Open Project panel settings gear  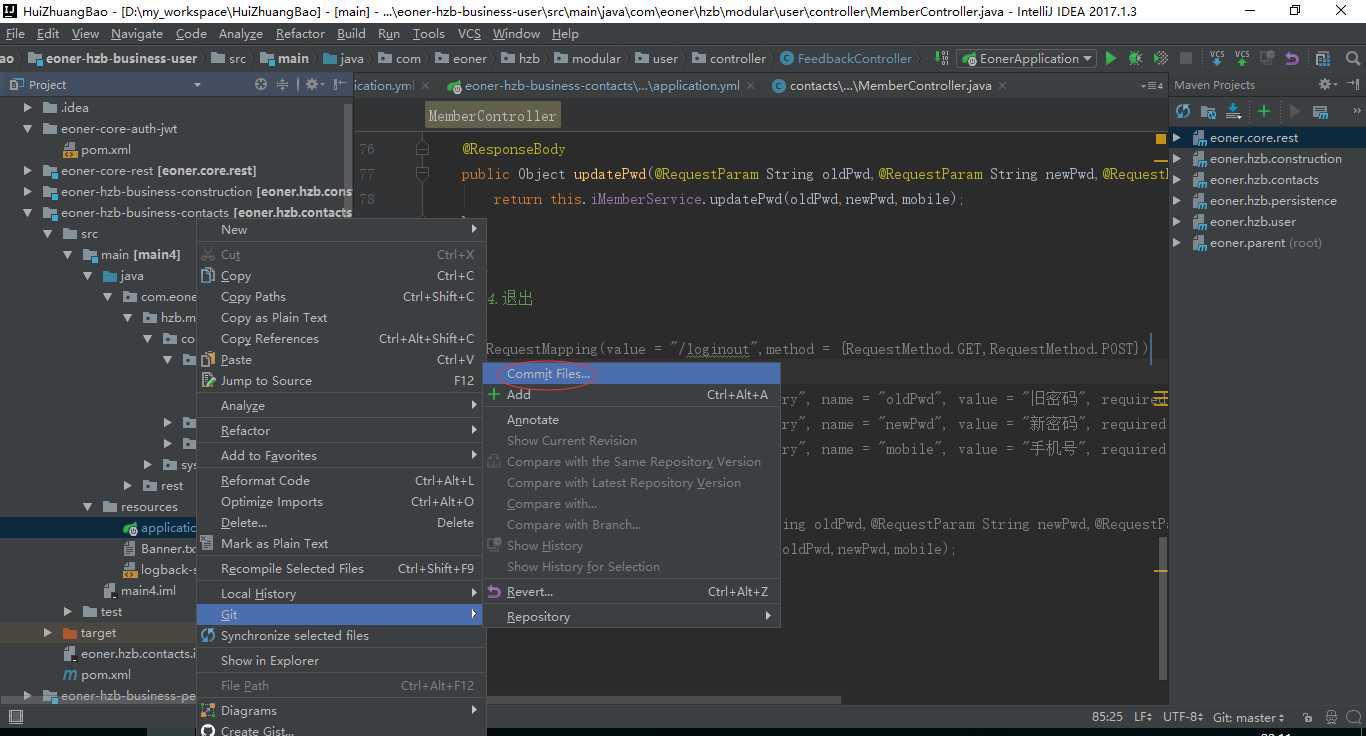[x=313, y=85]
